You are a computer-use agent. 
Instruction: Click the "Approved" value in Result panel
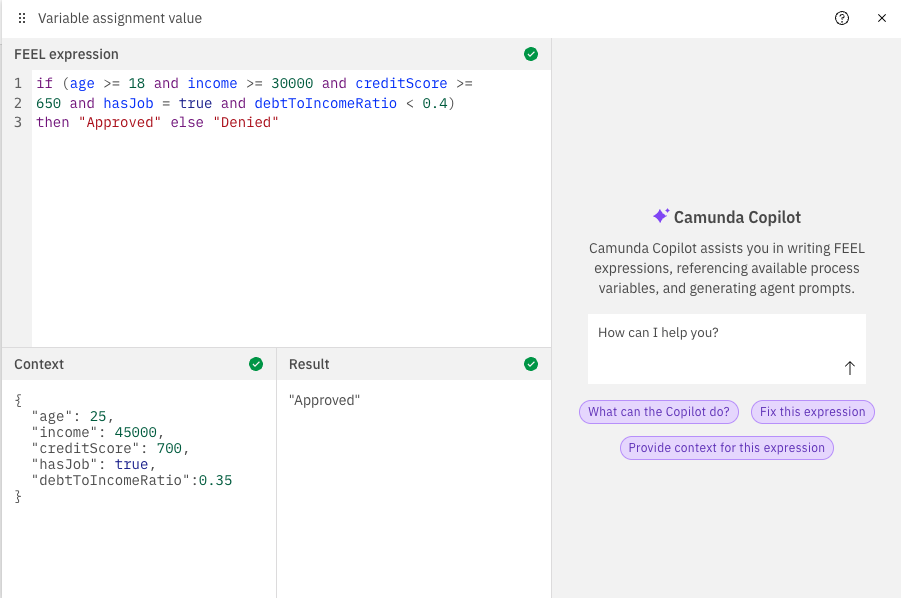[324, 400]
